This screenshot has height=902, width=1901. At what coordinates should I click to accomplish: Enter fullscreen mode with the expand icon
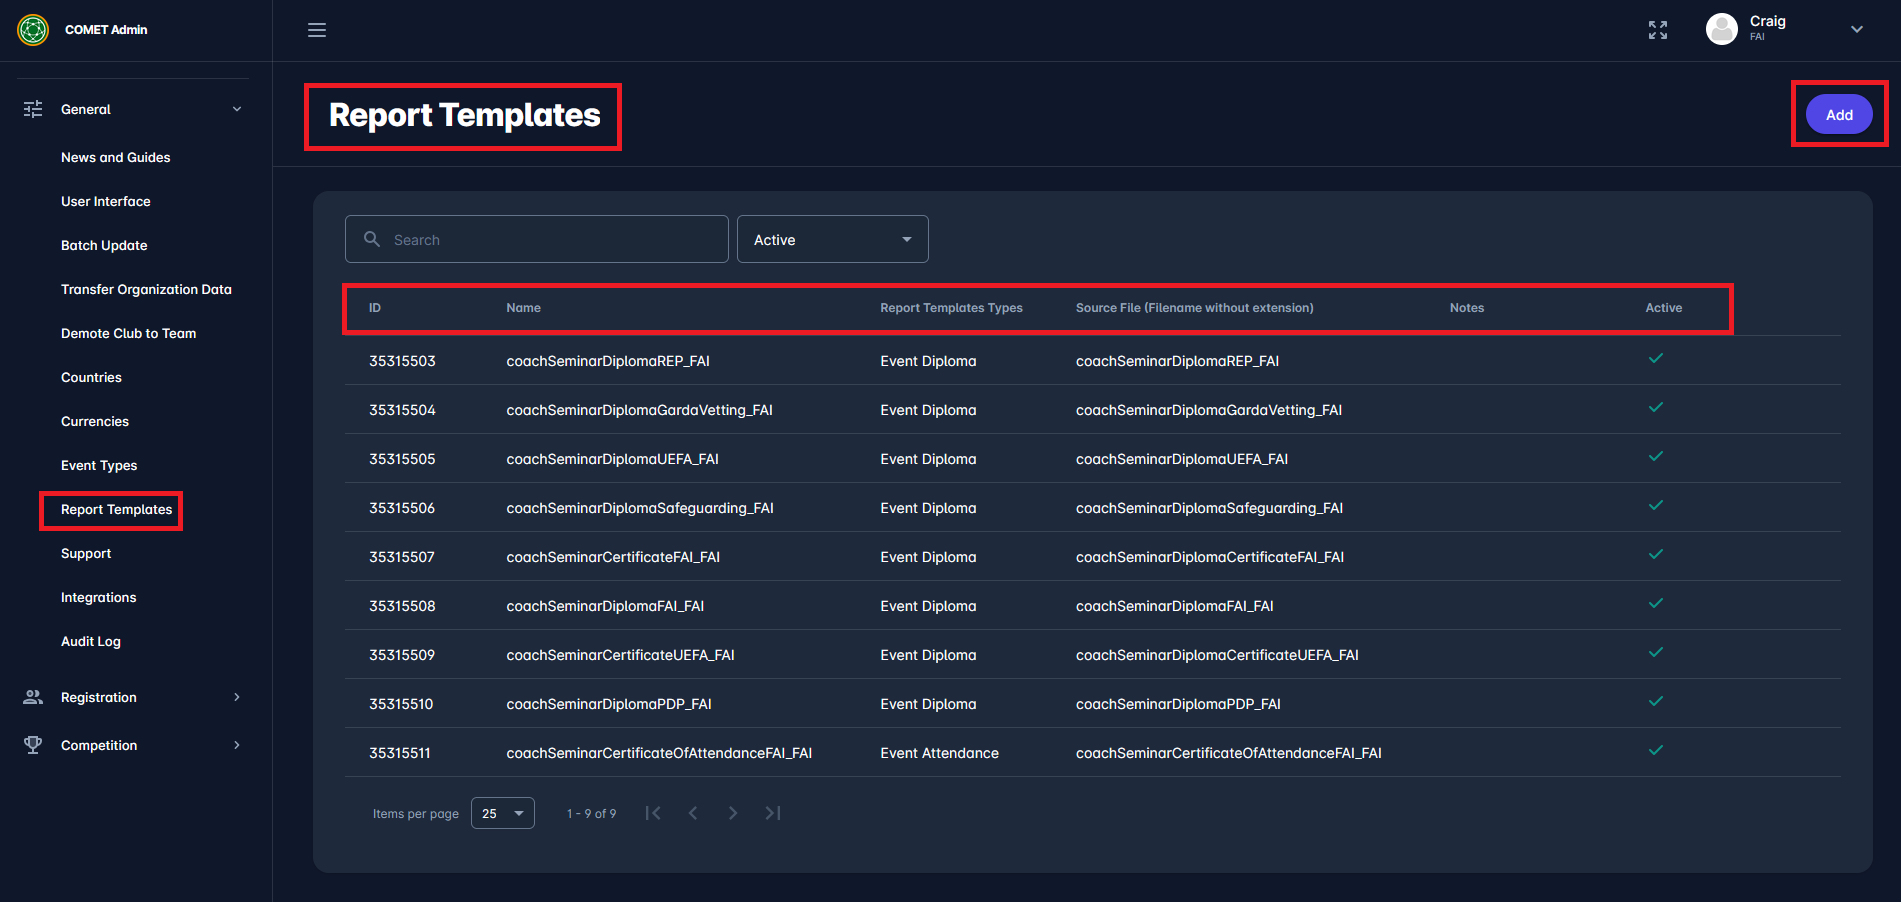click(1658, 30)
